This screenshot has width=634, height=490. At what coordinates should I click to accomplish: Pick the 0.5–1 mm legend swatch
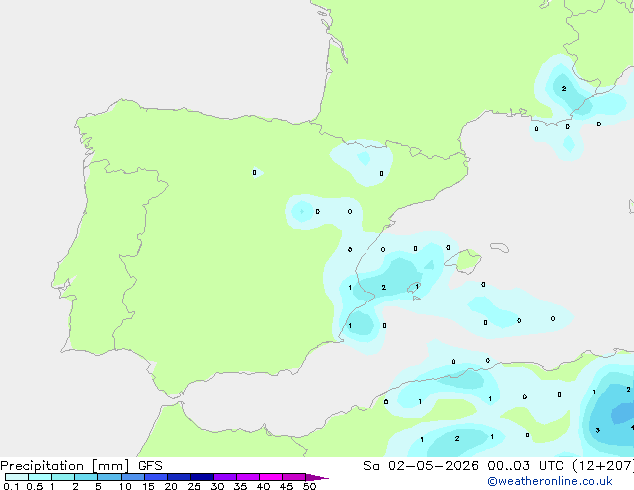tap(40, 477)
